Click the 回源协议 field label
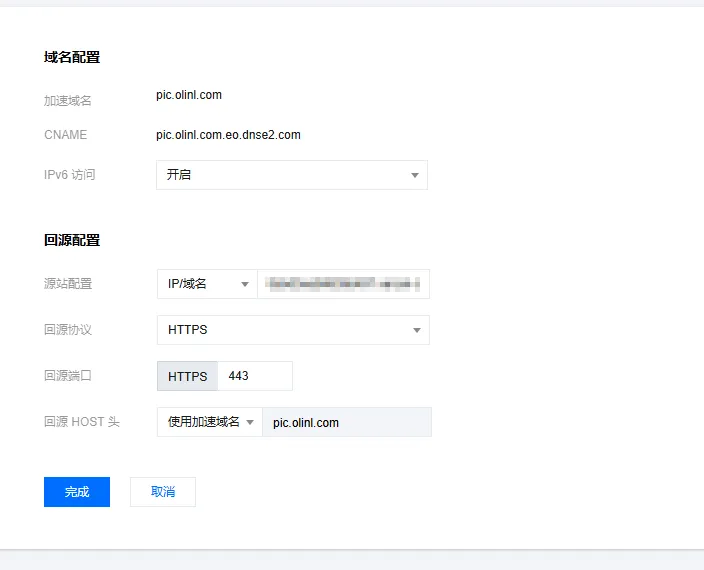The width and height of the screenshot is (704, 570). 68,330
